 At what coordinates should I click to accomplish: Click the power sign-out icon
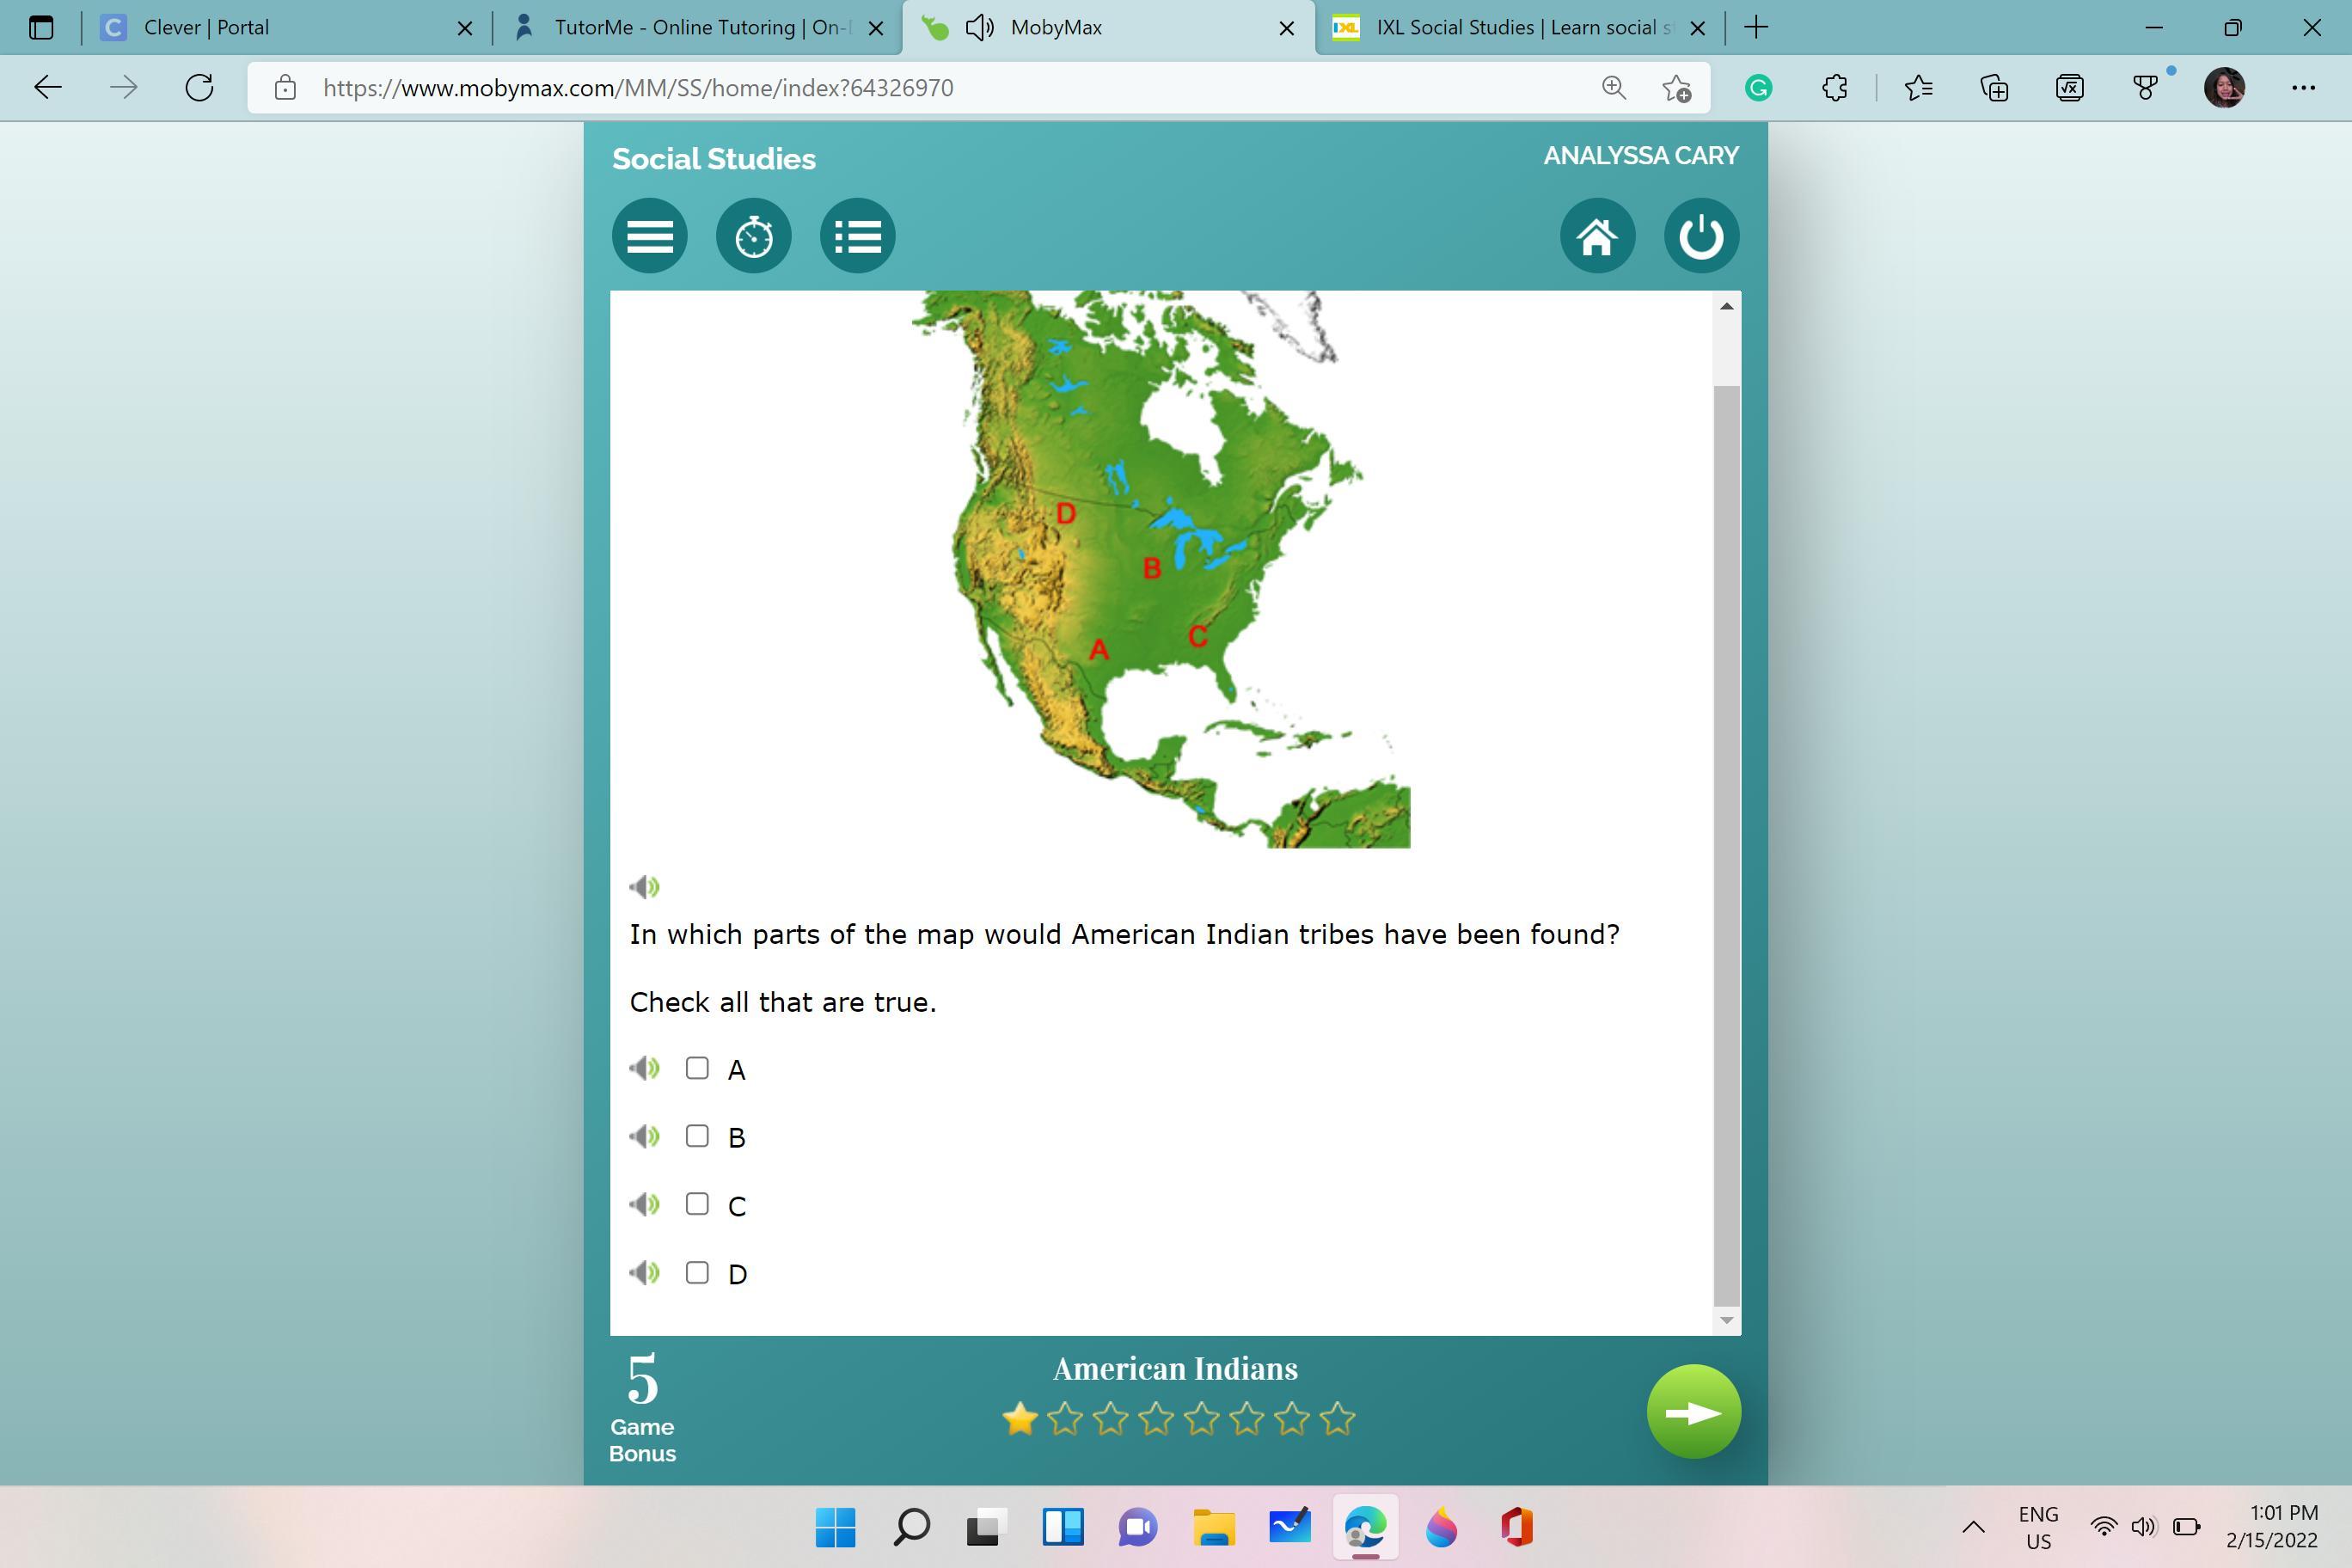pyautogui.click(x=1701, y=236)
